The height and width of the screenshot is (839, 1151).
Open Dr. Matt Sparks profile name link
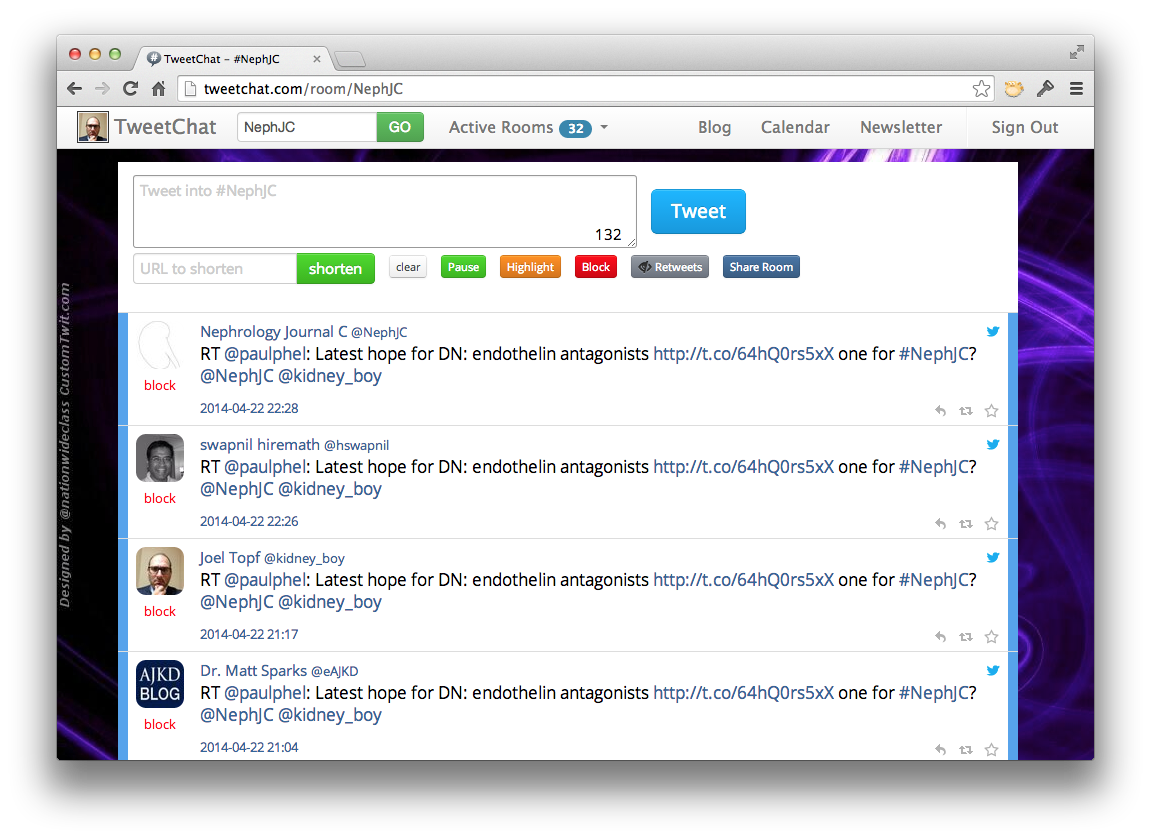(253, 671)
